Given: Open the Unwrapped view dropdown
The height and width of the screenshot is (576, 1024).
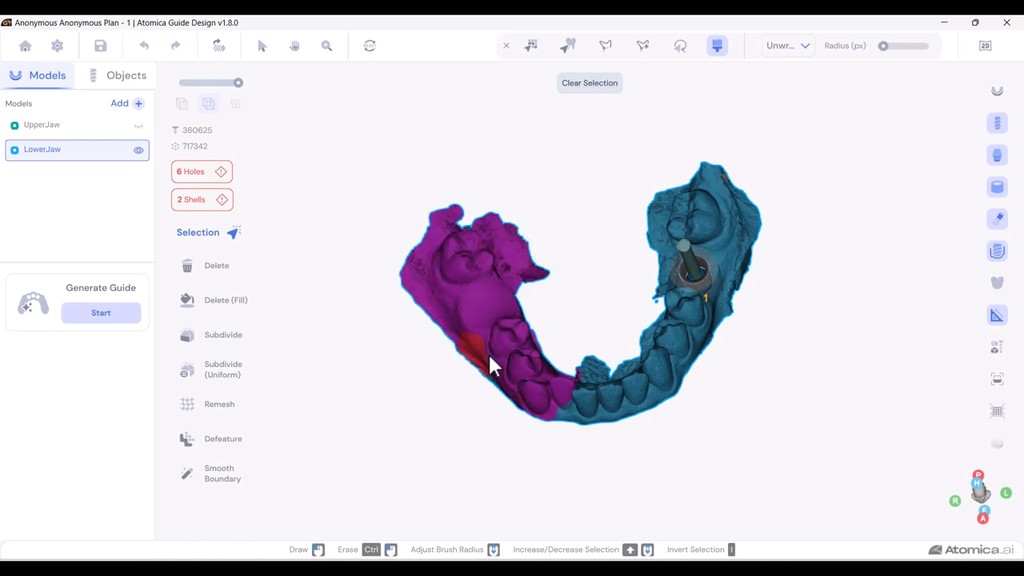Looking at the screenshot, I should tap(785, 45).
